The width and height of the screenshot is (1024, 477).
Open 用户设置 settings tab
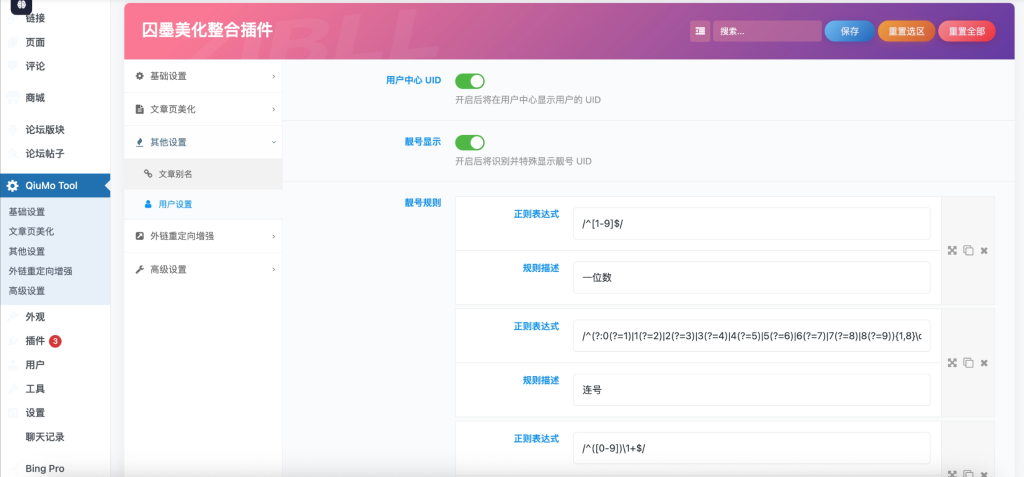[x=203, y=204]
